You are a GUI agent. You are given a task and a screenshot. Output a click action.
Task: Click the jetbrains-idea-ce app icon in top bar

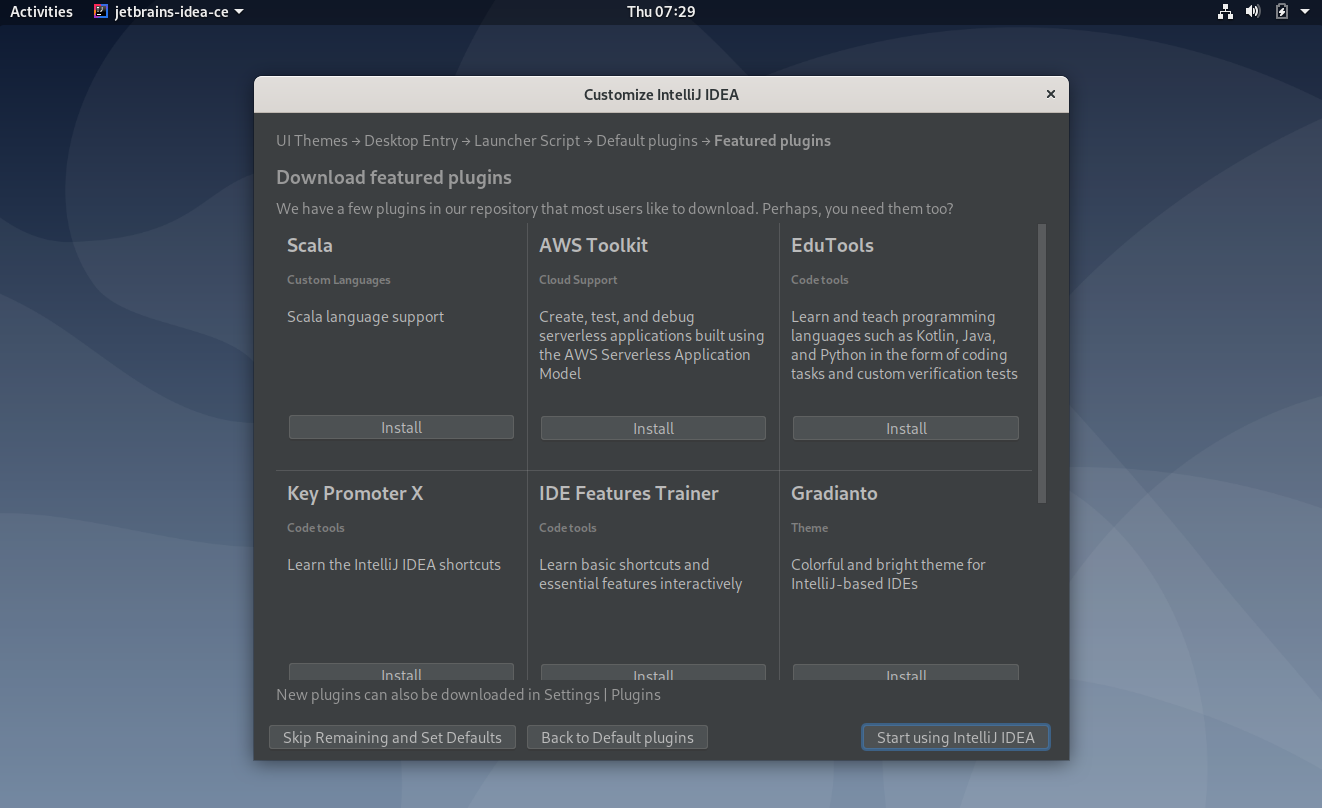100,12
